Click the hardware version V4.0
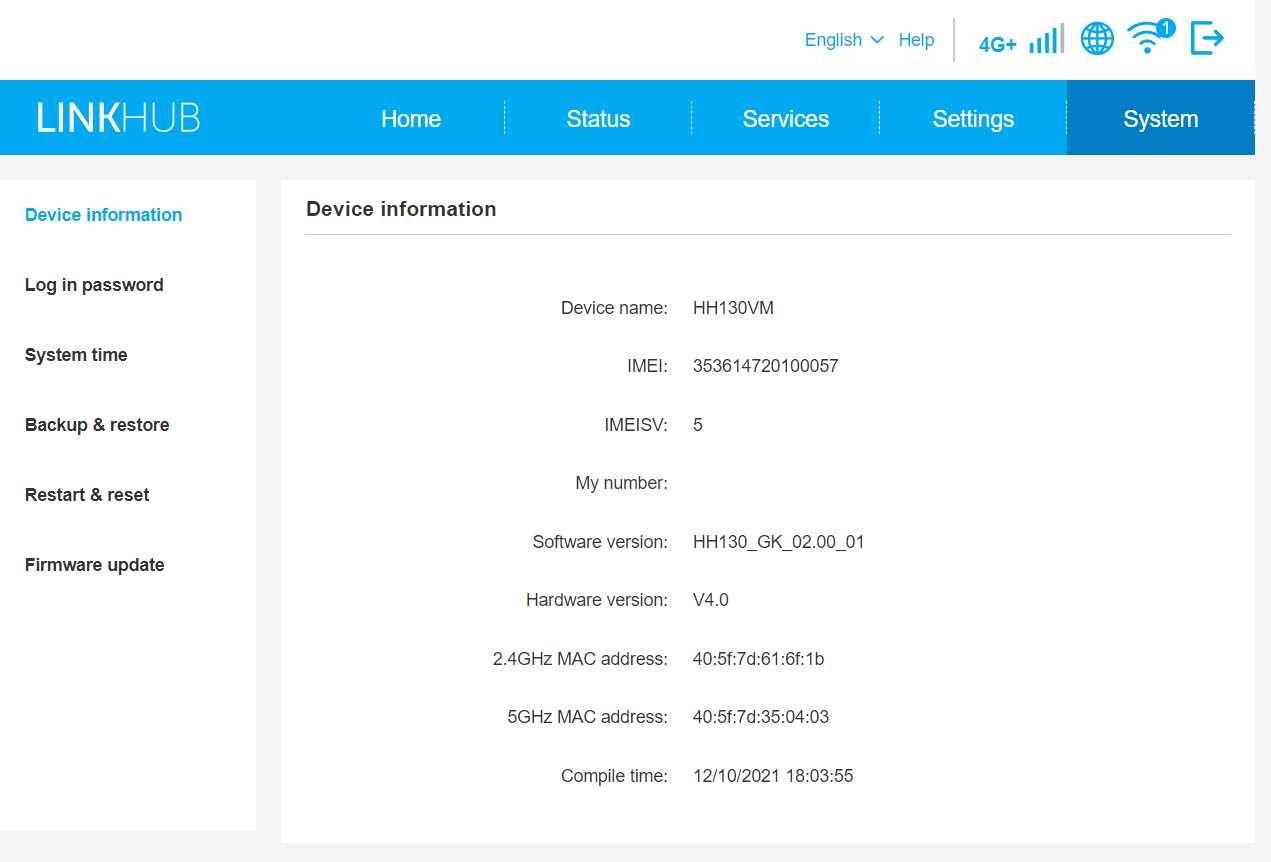Image resolution: width=1271 pixels, height=862 pixels. [x=711, y=600]
